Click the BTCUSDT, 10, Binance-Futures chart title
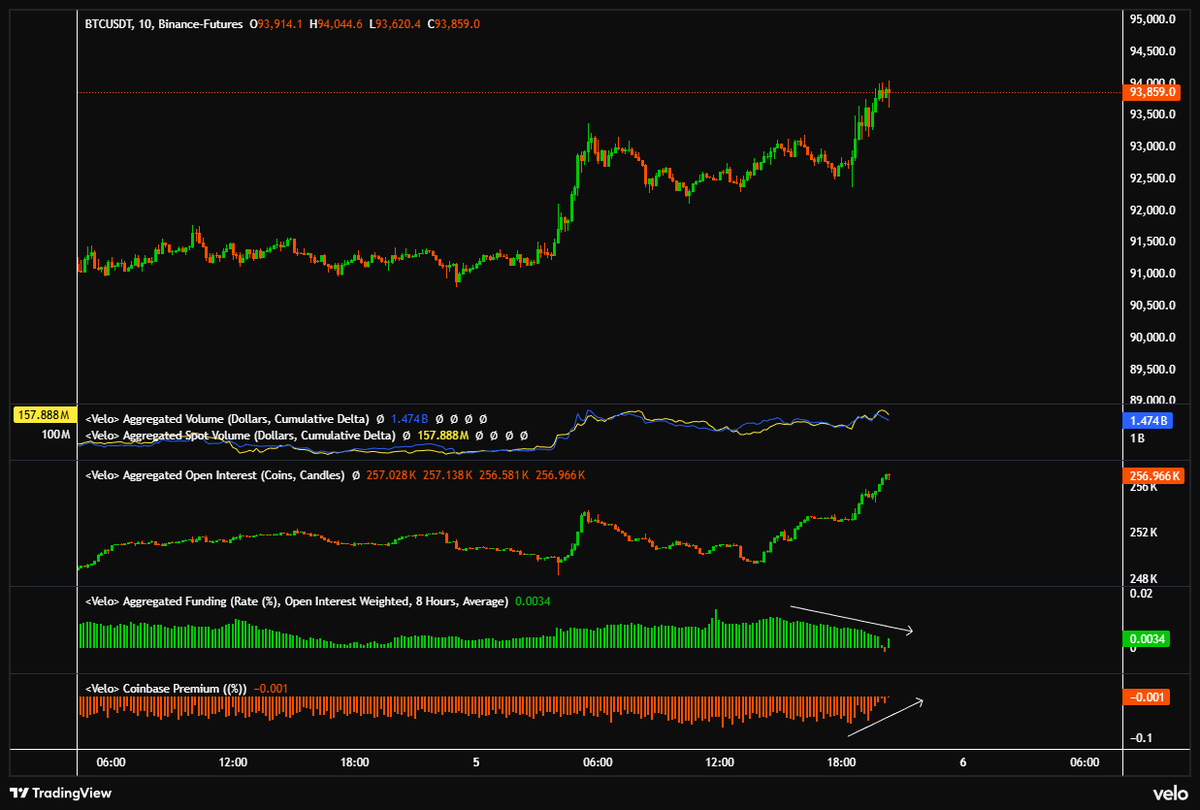The width and height of the screenshot is (1200, 810). pos(163,24)
